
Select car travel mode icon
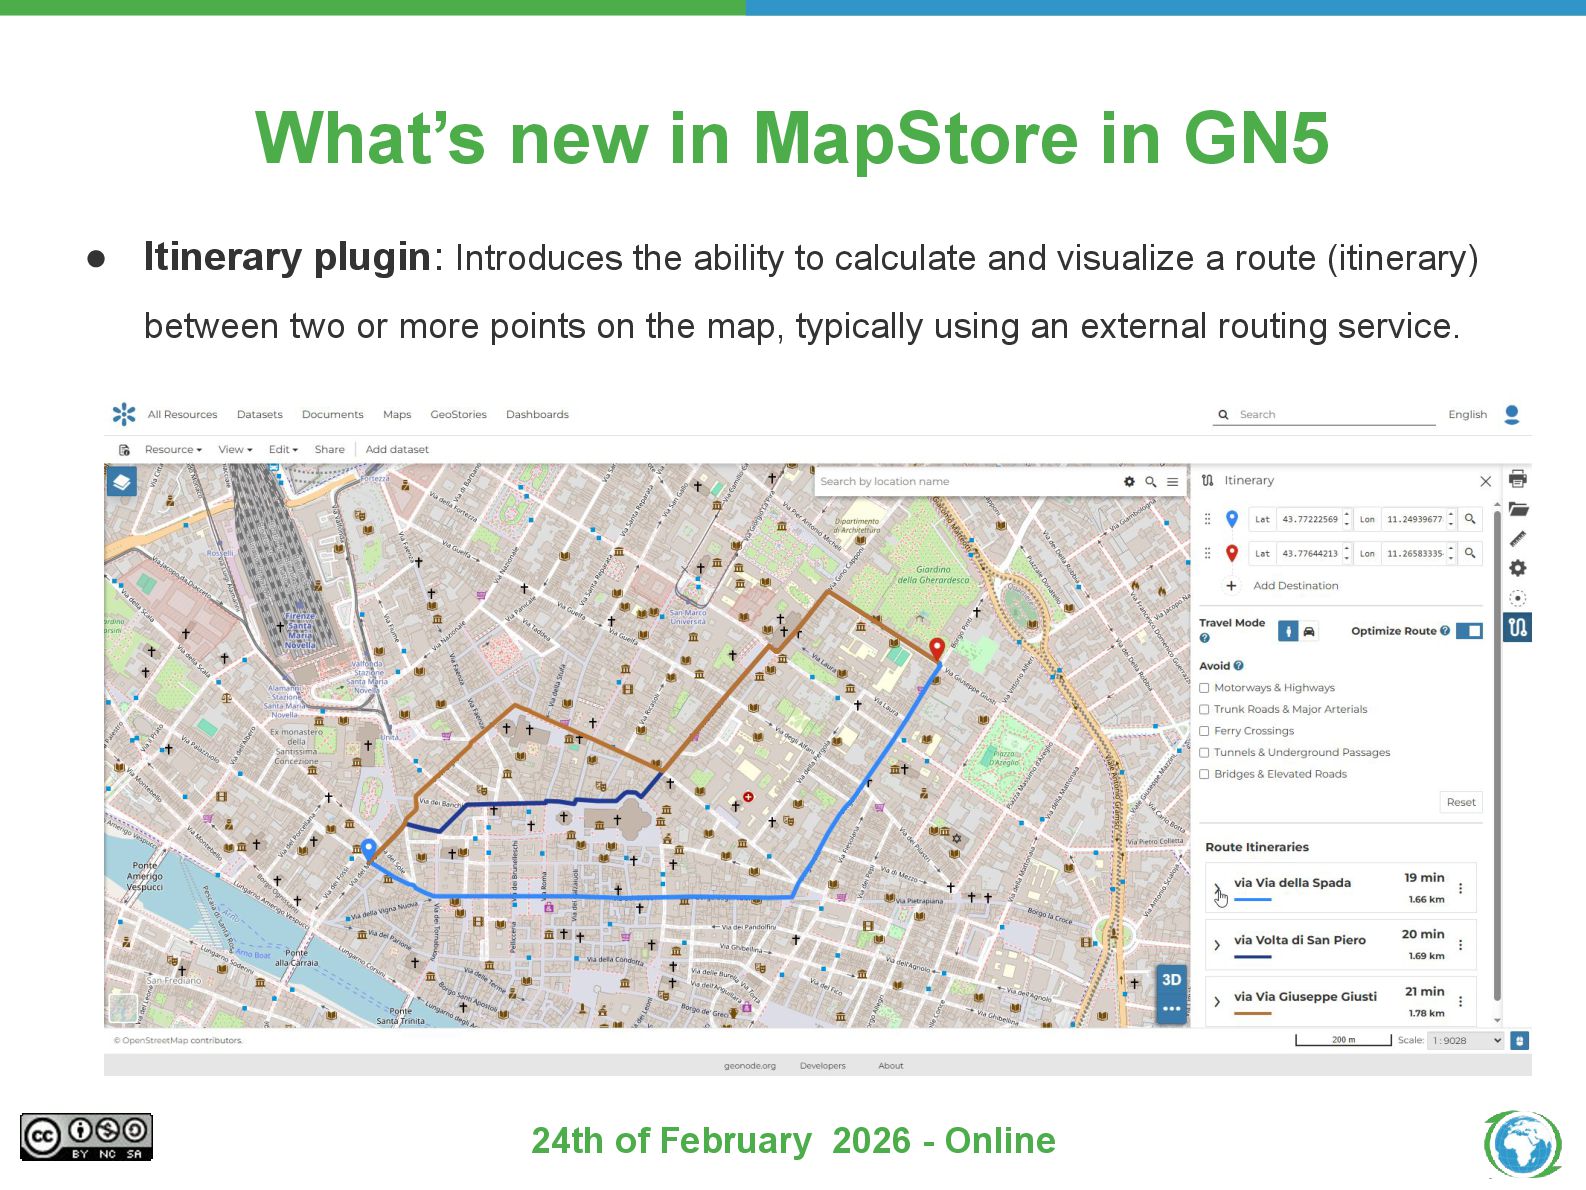pos(1309,631)
